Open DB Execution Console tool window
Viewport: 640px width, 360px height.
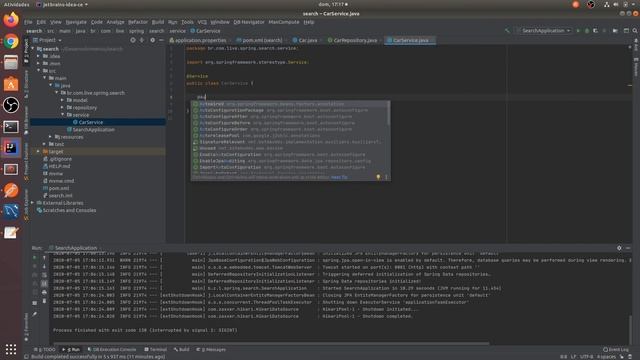[x=111, y=349]
